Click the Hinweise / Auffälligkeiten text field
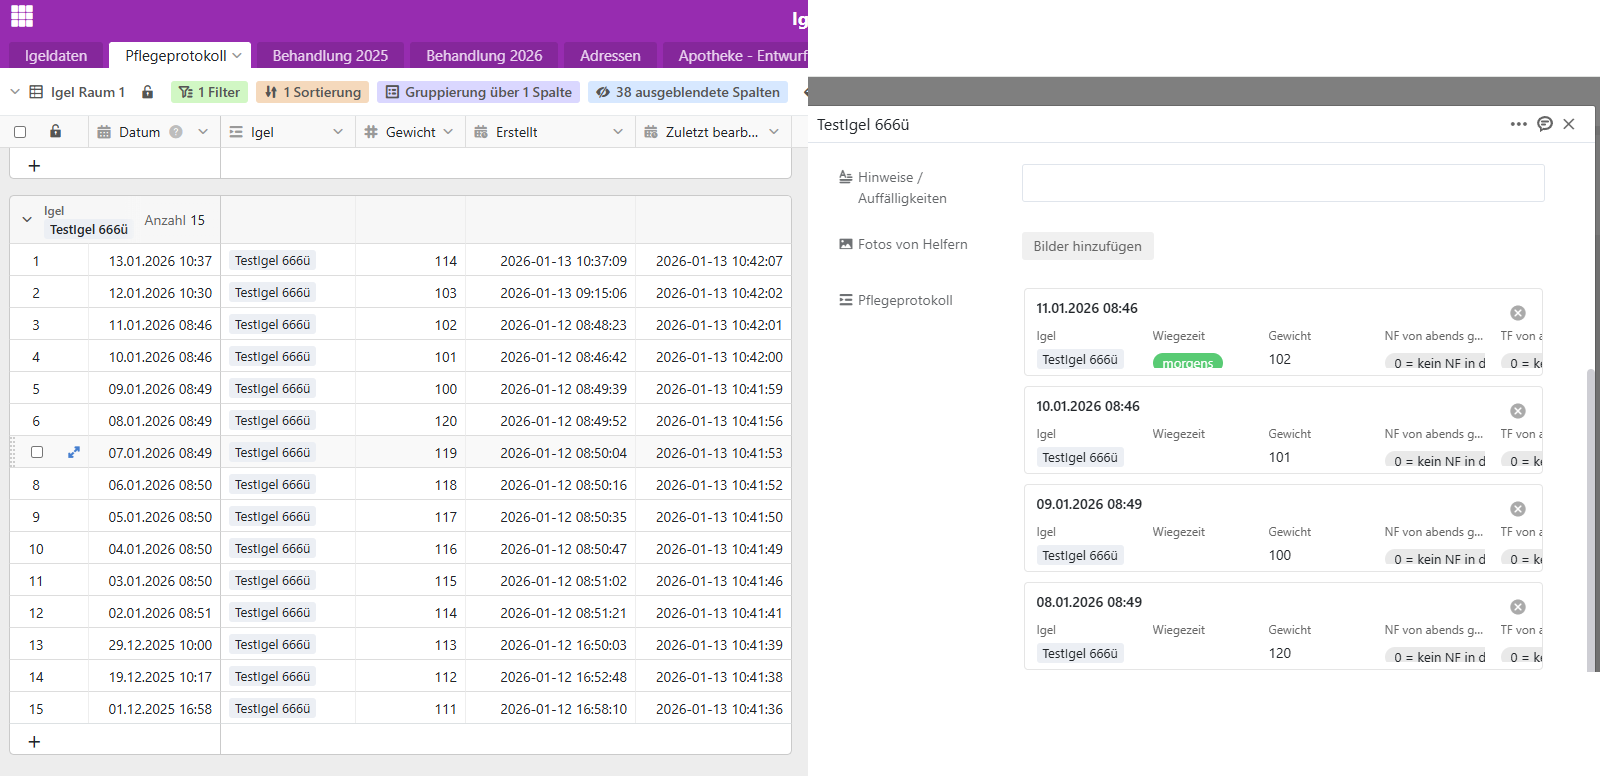This screenshot has width=1600, height=776. (1282, 183)
